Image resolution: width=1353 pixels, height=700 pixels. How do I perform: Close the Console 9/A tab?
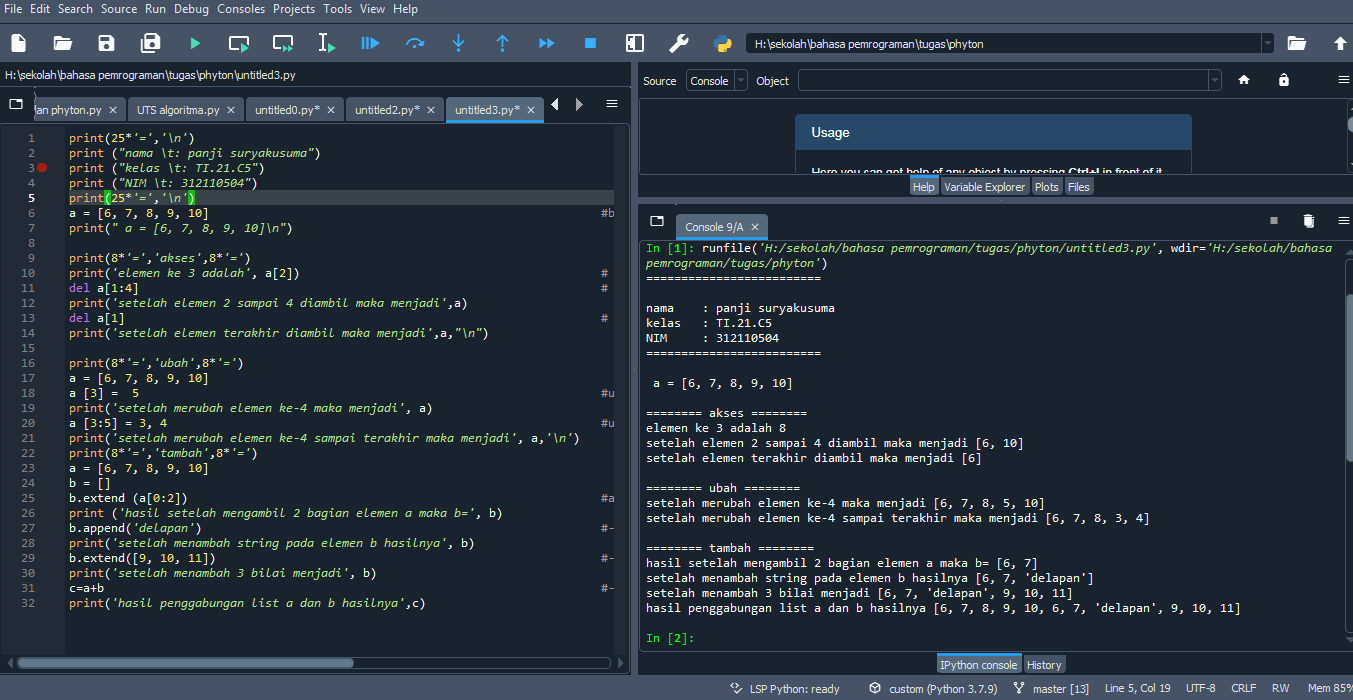756,227
